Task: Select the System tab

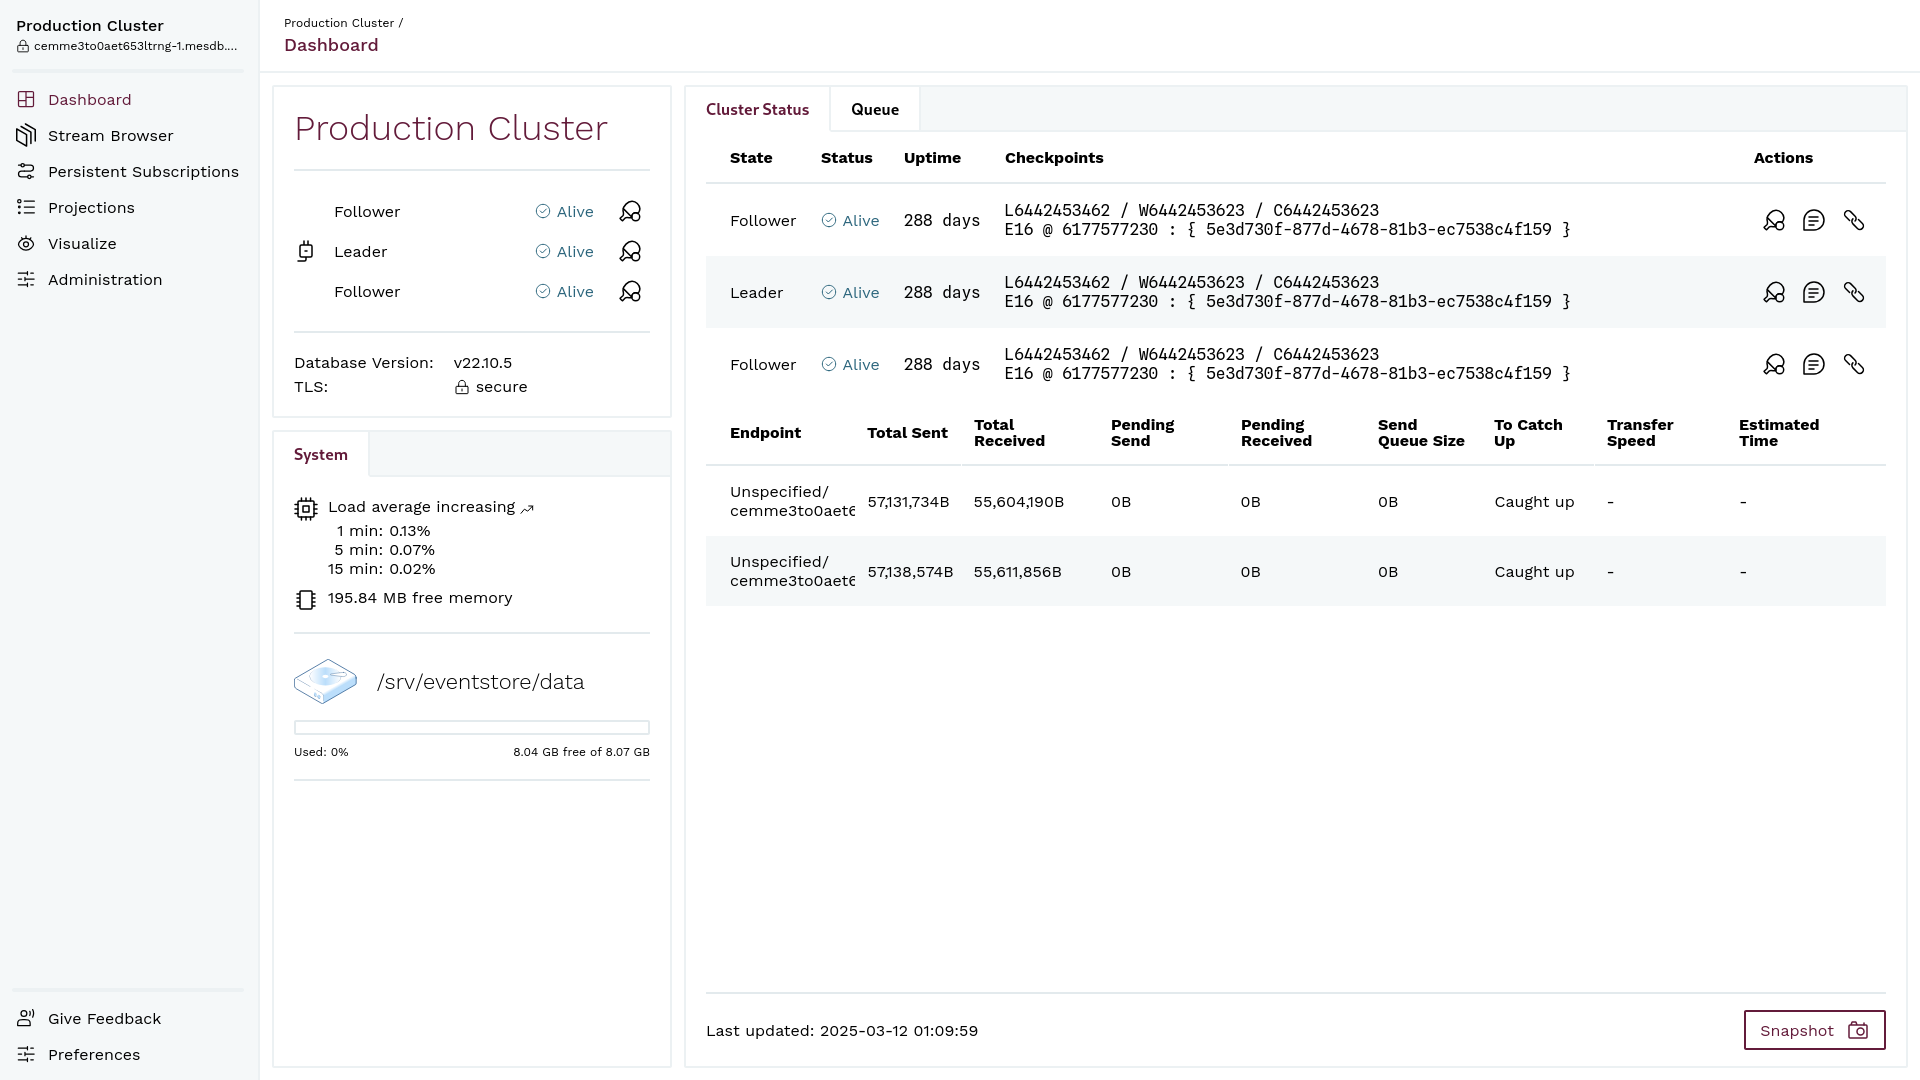Action: click(x=321, y=454)
